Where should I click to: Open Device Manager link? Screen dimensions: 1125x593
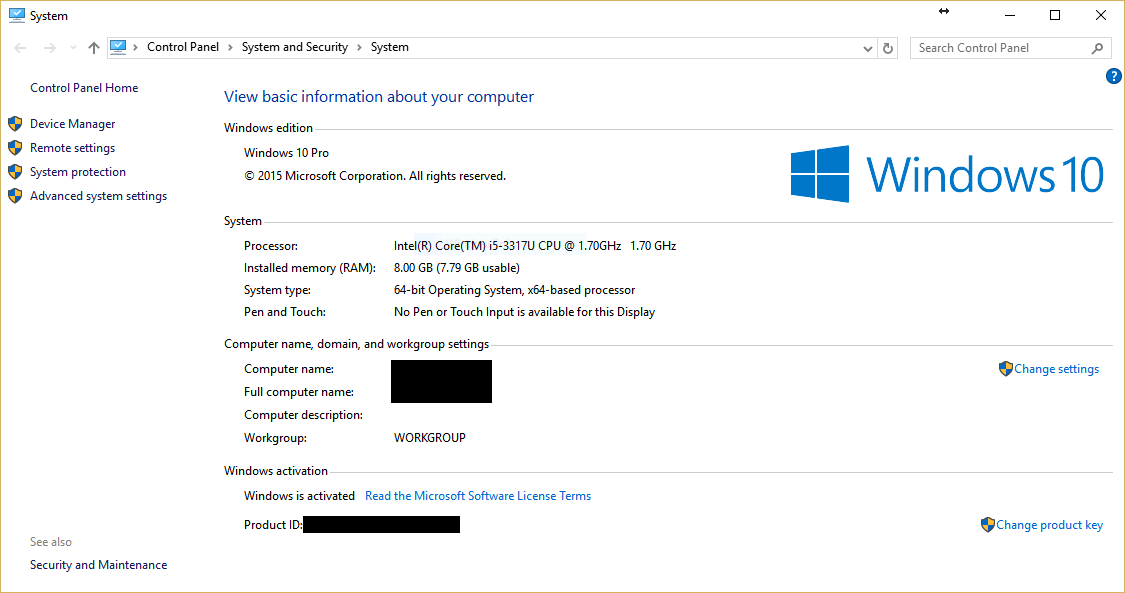(x=72, y=124)
